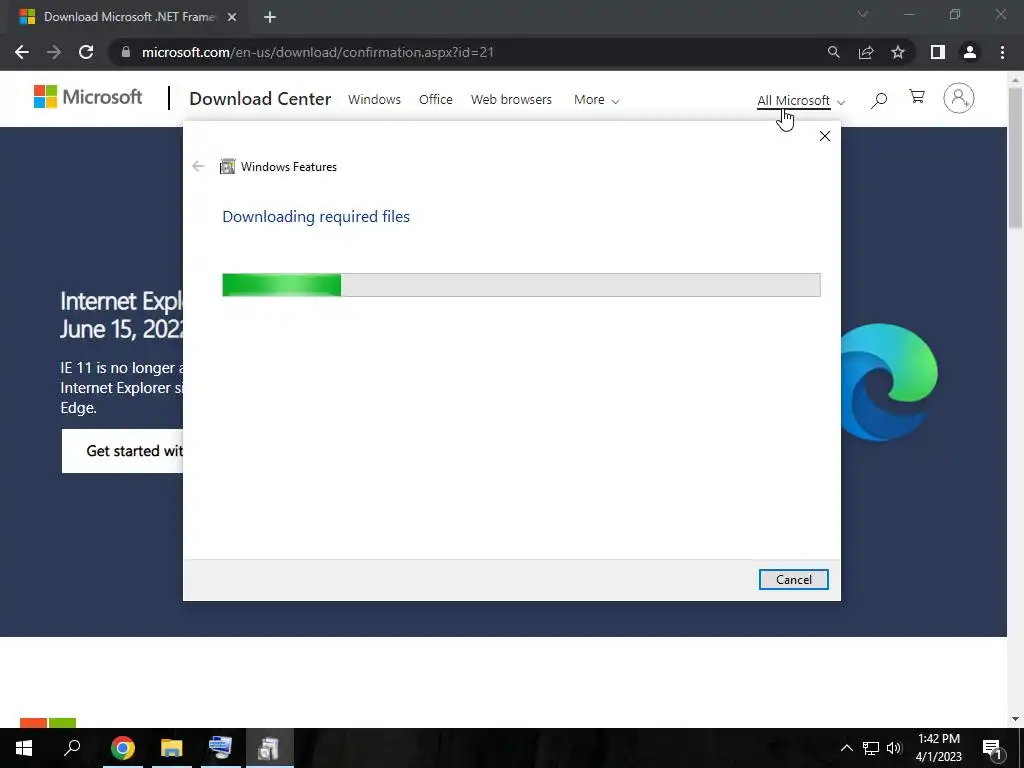1024x768 pixels.
Task: Expand the More dropdown
Action: coord(596,100)
